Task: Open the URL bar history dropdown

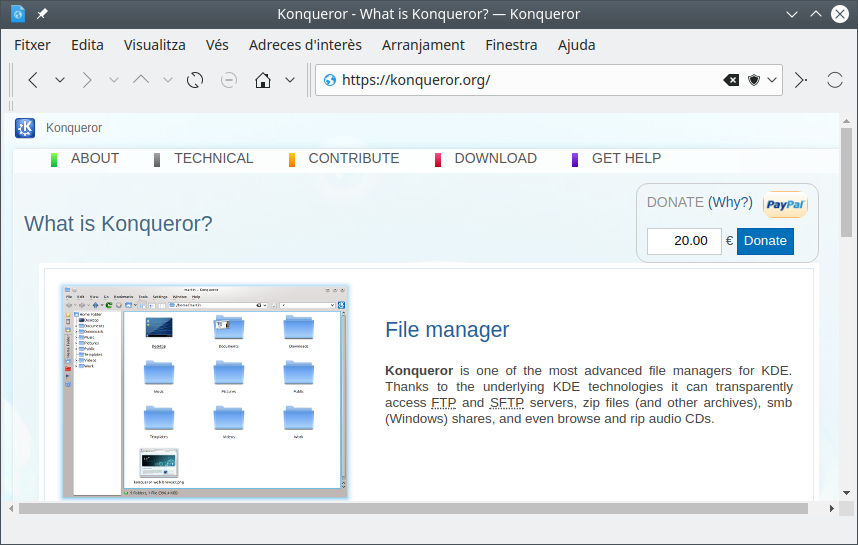Action: point(773,80)
